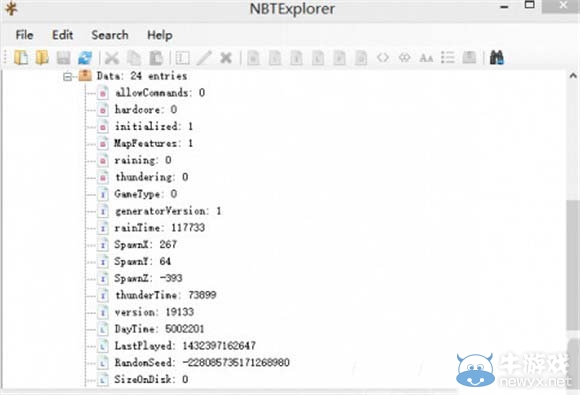
Task: Click the scrollbar up arrow
Action: point(573,76)
